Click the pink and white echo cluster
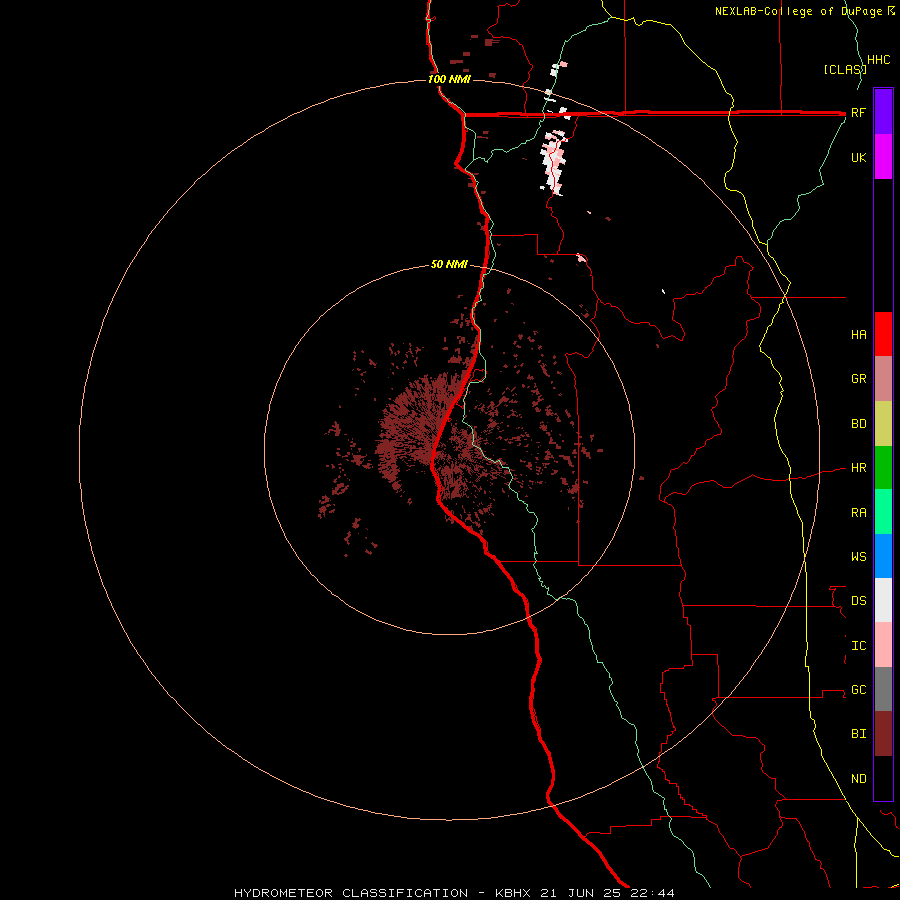900x900 pixels. point(554,161)
